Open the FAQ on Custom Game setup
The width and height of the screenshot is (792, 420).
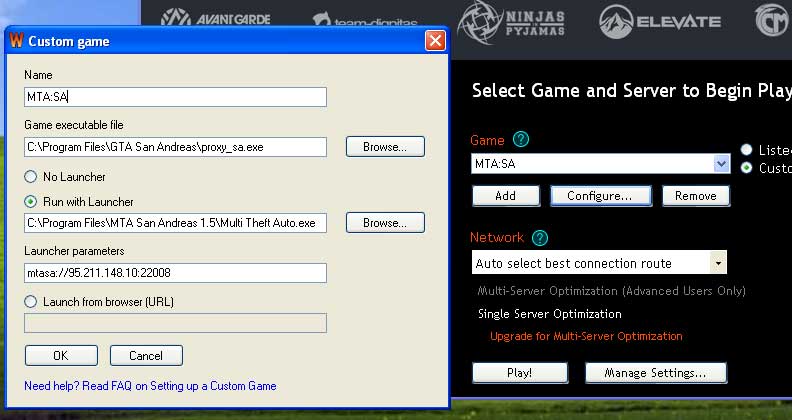150,385
